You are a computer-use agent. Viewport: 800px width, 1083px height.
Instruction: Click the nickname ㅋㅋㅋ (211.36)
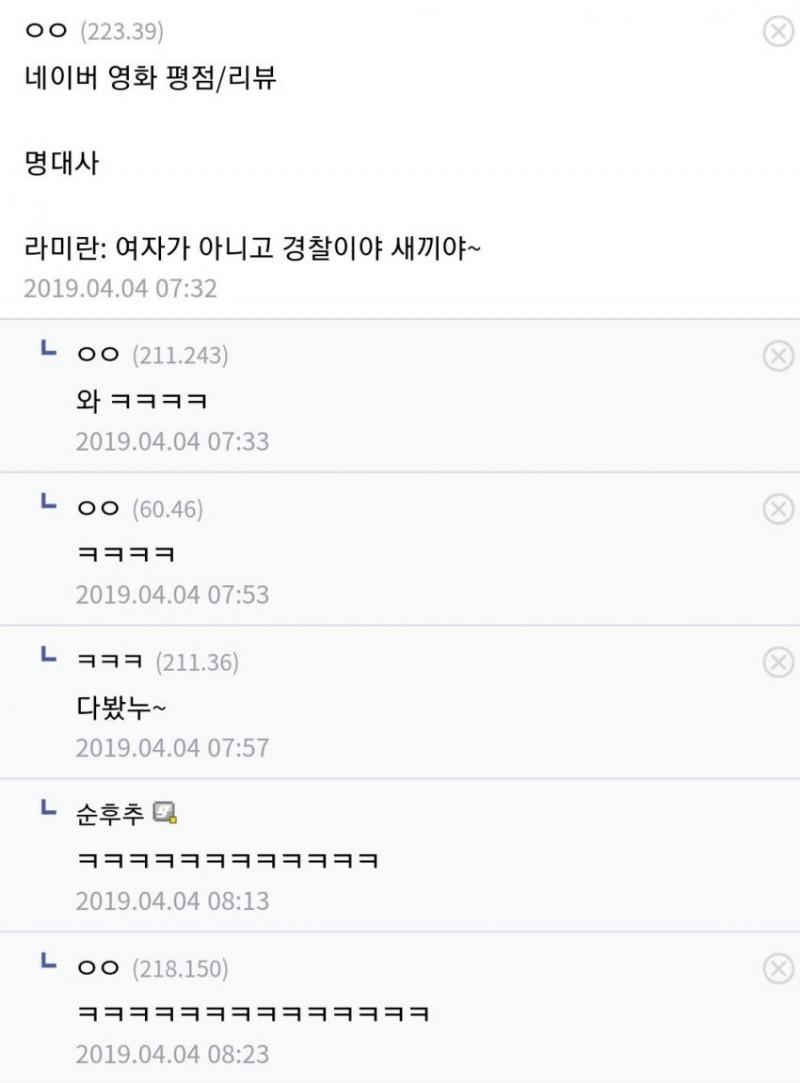click(x=110, y=661)
